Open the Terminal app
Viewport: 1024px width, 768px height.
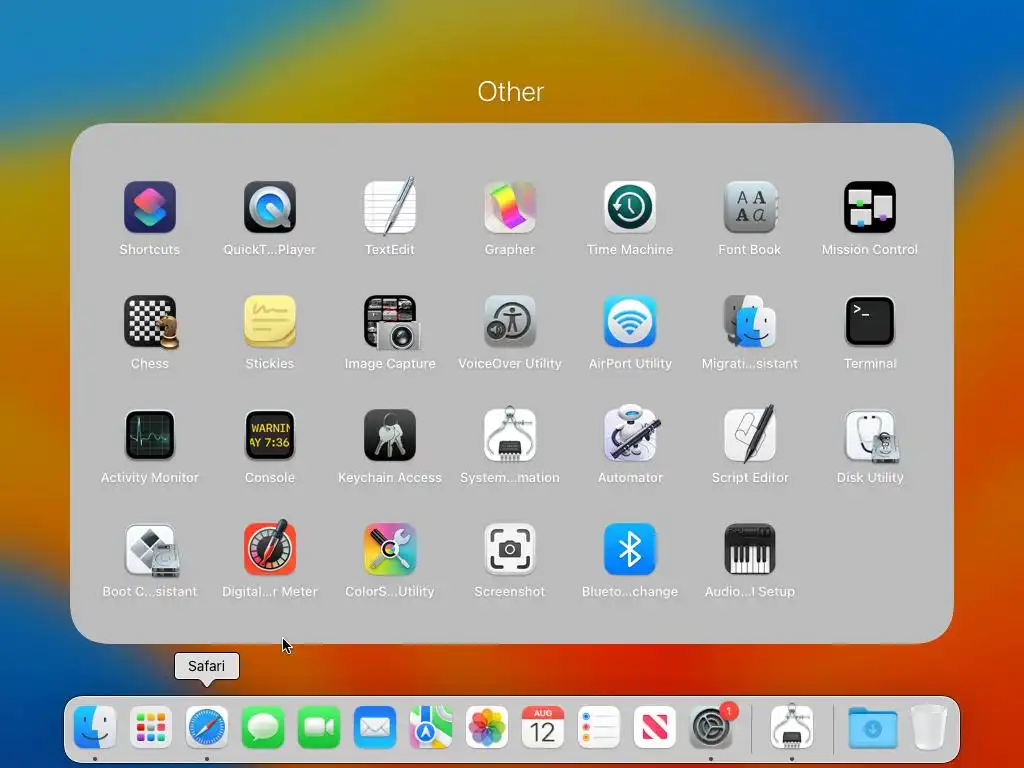point(870,321)
